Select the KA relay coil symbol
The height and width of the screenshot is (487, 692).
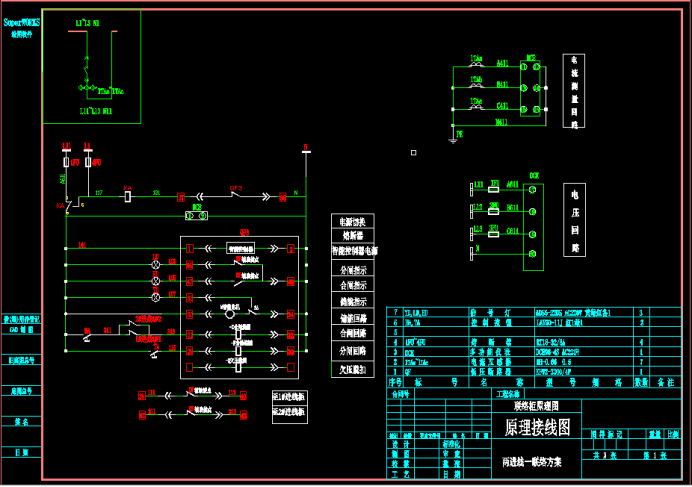click(128, 196)
